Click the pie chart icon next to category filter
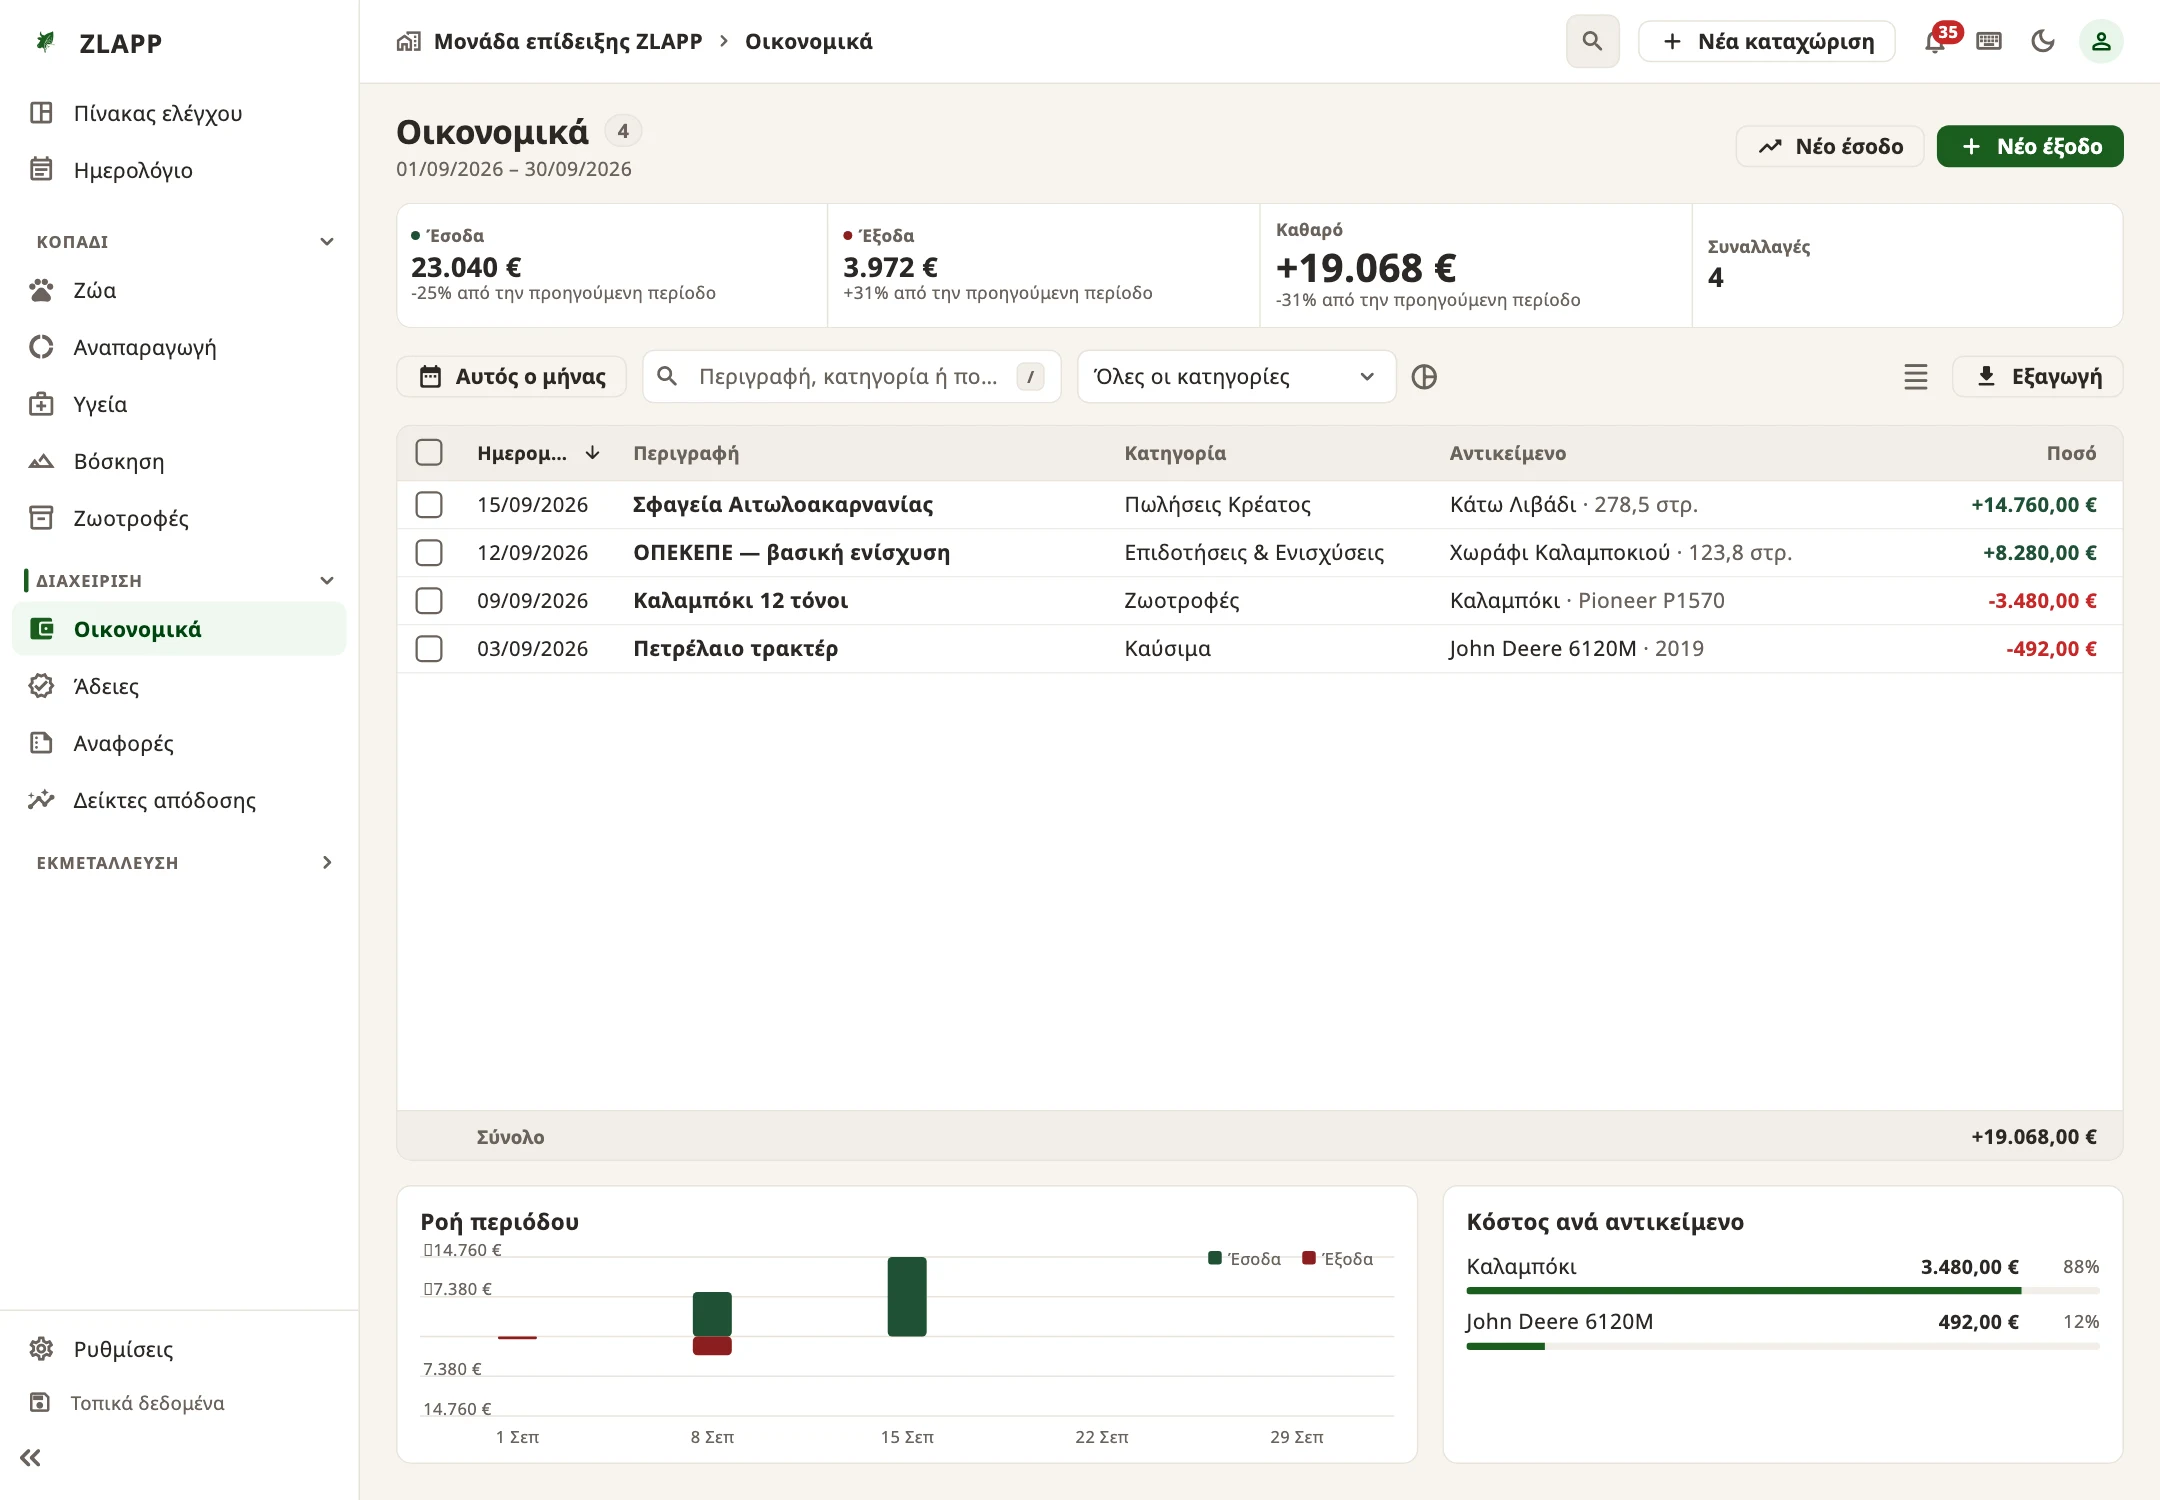 [1424, 377]
